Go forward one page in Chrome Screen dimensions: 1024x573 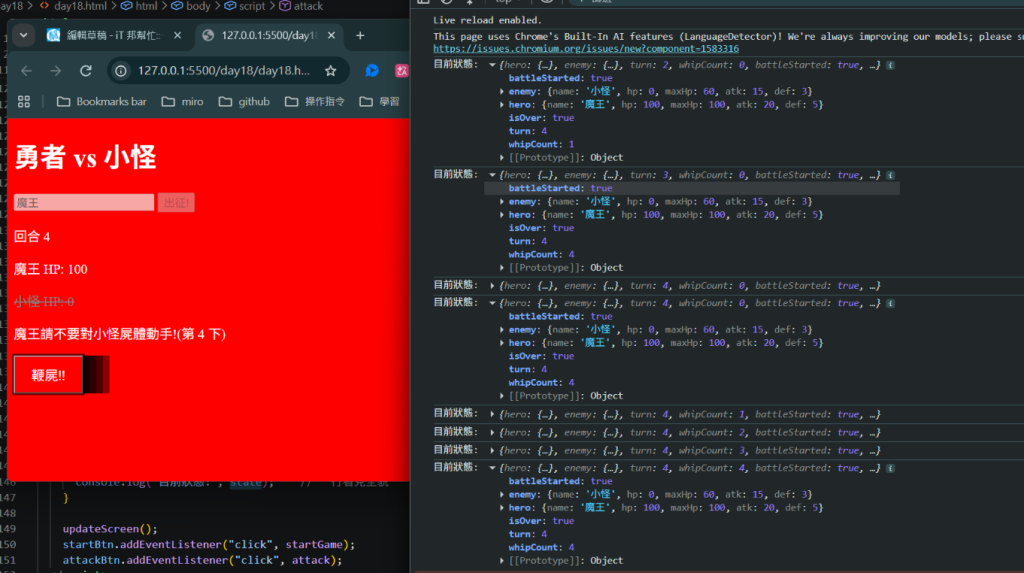56,71
